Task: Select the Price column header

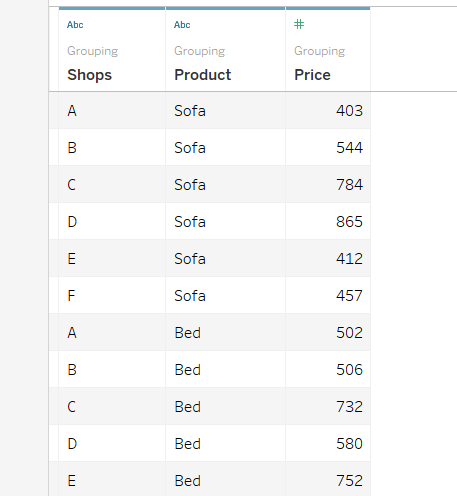Action: [312, 75]
